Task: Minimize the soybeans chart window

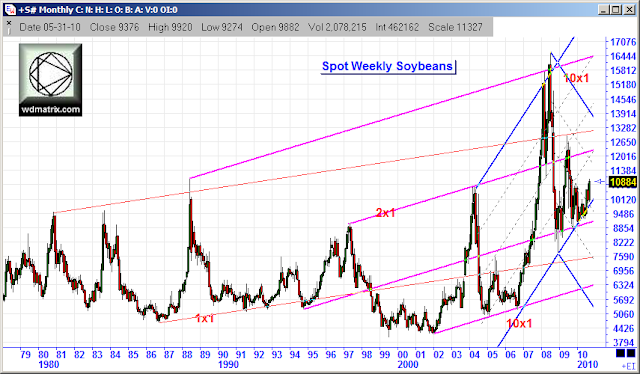Action: (604, 9)
